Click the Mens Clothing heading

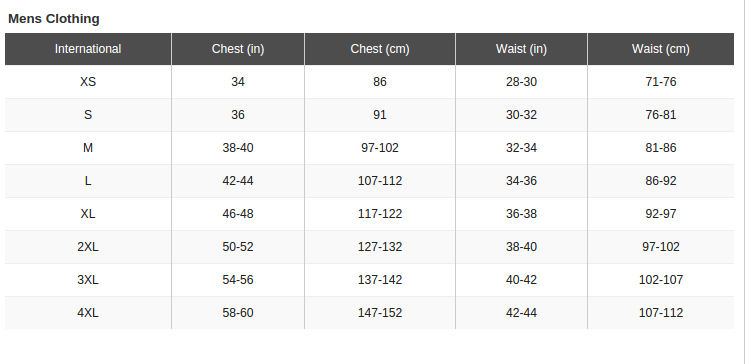[54, 19]
